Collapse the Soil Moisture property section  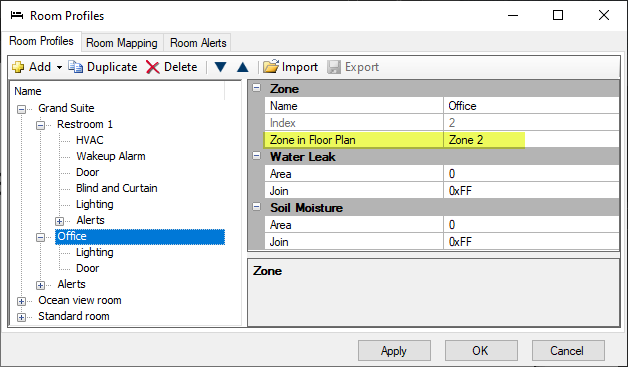pos(256,207)
